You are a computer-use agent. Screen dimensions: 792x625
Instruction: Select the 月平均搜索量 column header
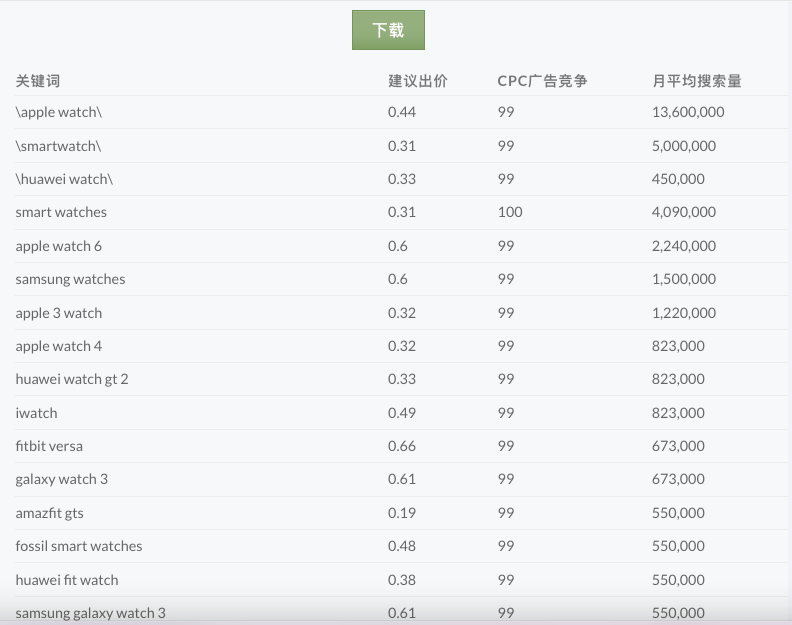(x=697, y=81)
